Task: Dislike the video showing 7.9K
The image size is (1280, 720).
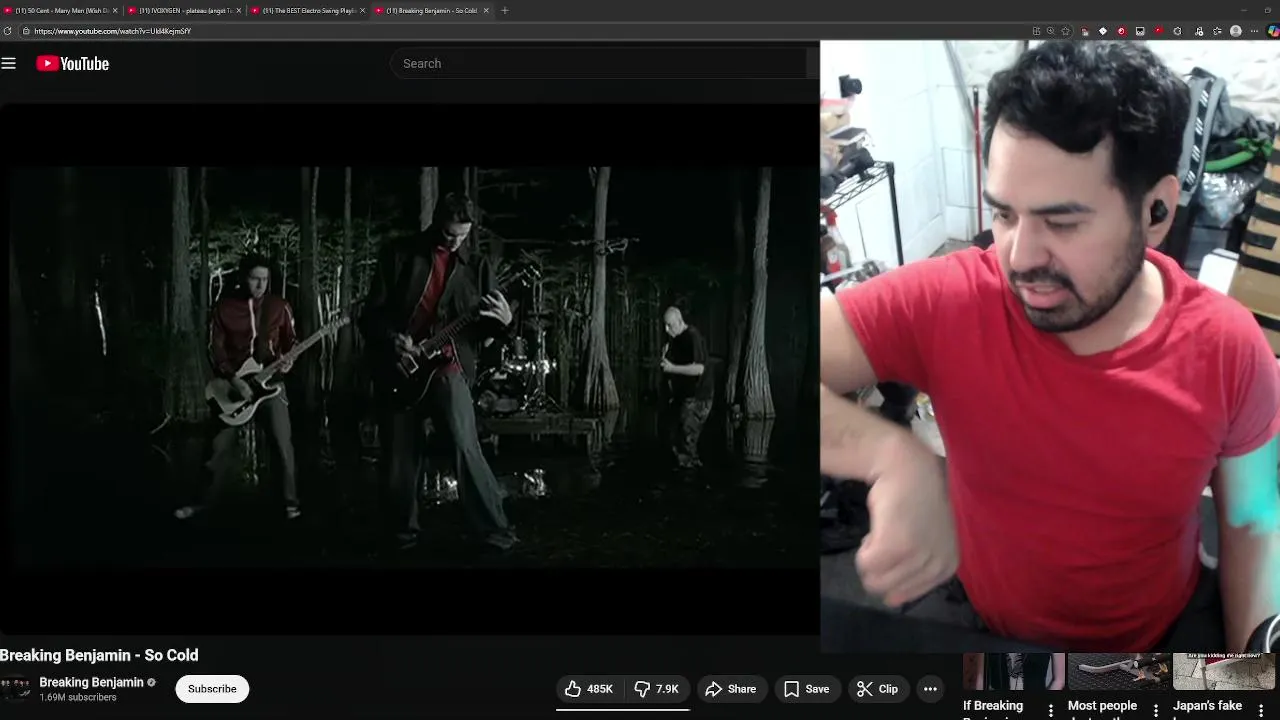Action: 656,689
